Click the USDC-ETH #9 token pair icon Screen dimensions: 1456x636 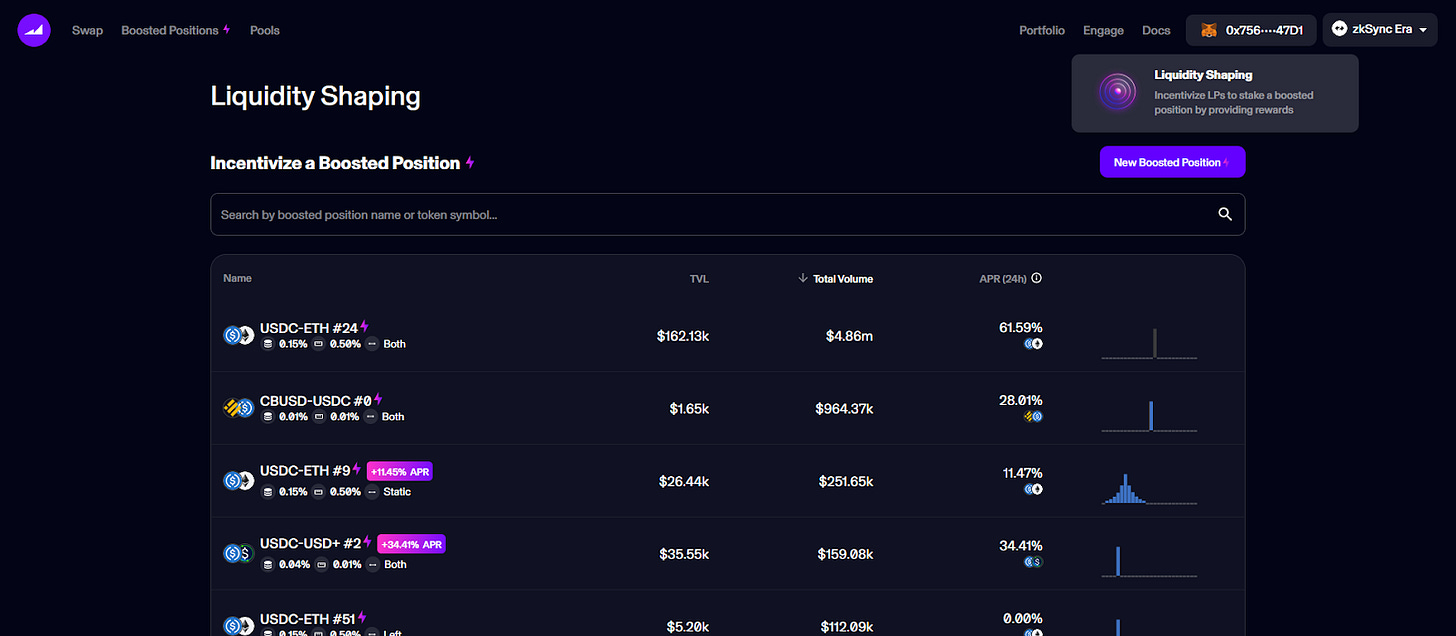[238, 481]
